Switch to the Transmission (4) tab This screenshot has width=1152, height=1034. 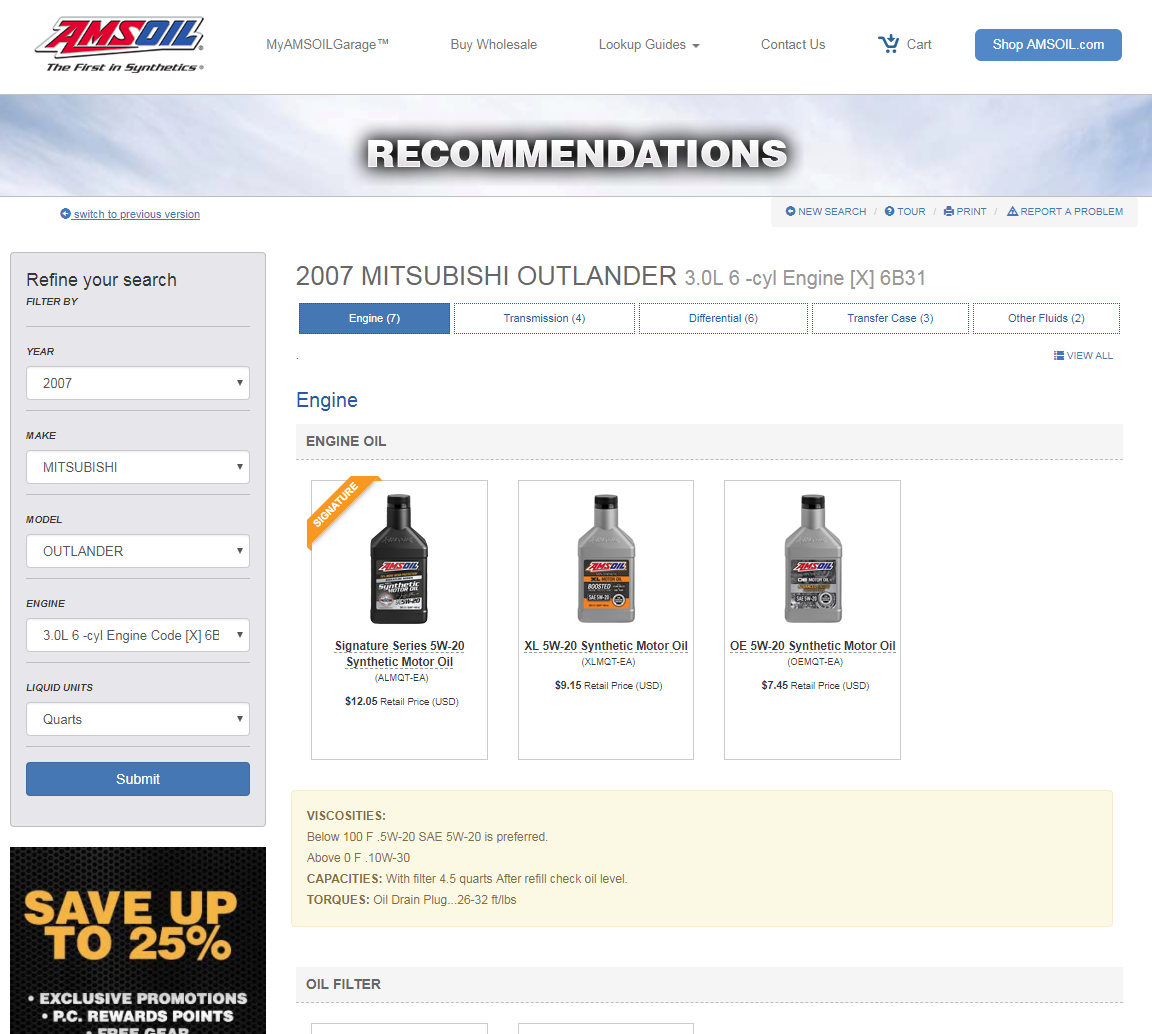[x=544, y=318]
